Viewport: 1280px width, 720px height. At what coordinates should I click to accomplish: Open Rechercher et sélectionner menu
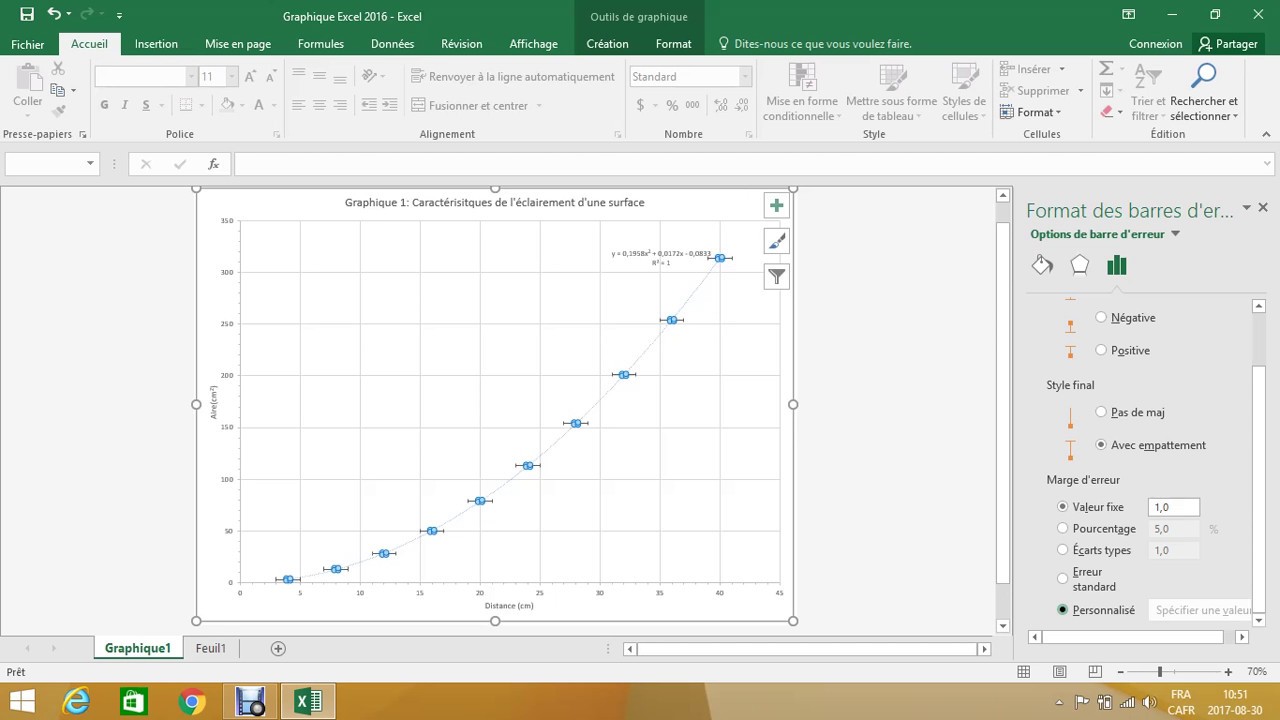pyautogui.click(x=1204, y=92)
